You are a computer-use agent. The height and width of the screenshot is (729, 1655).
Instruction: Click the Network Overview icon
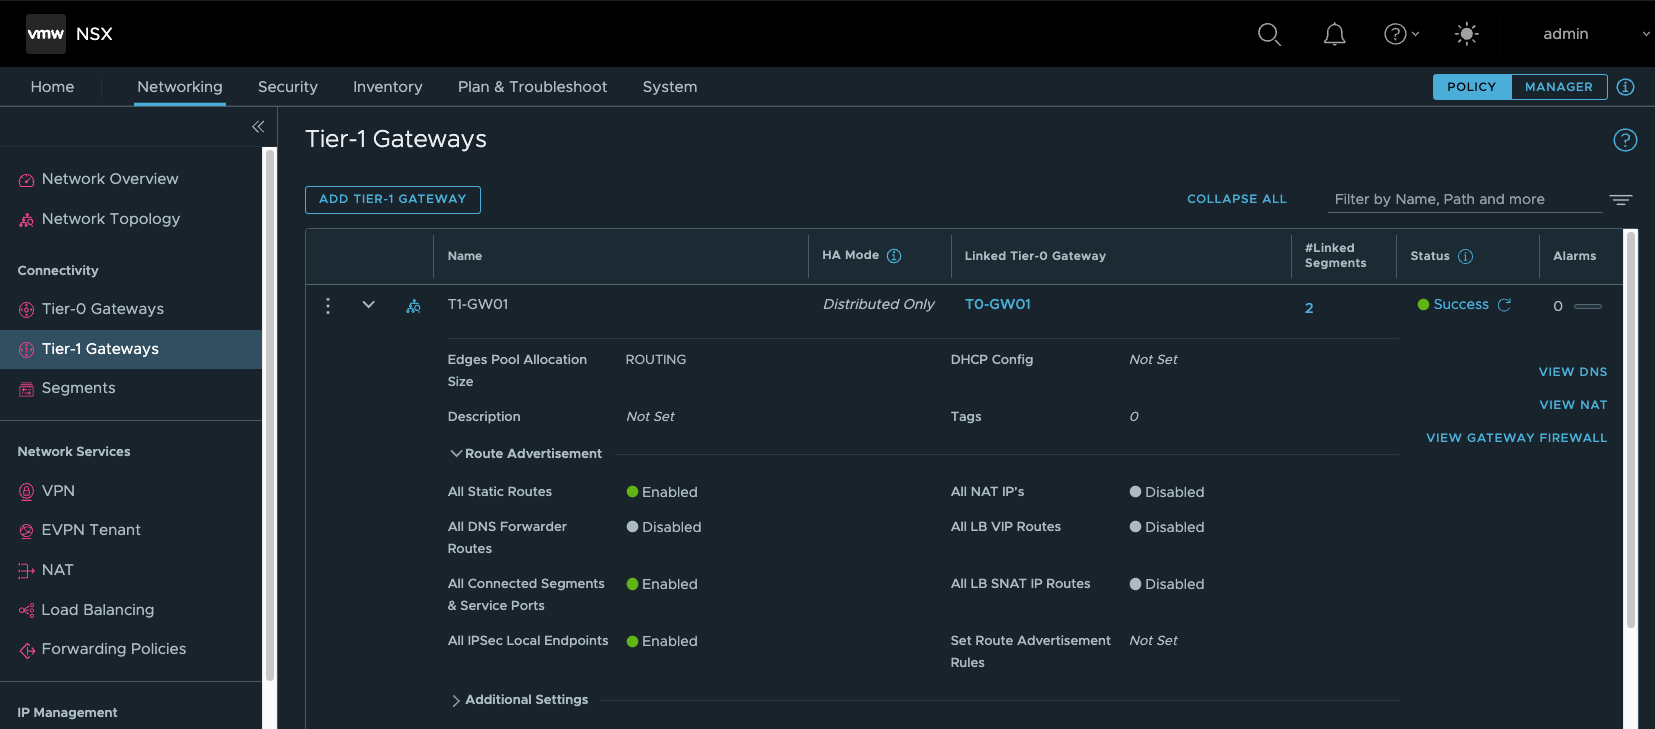[x=26, y=180]
